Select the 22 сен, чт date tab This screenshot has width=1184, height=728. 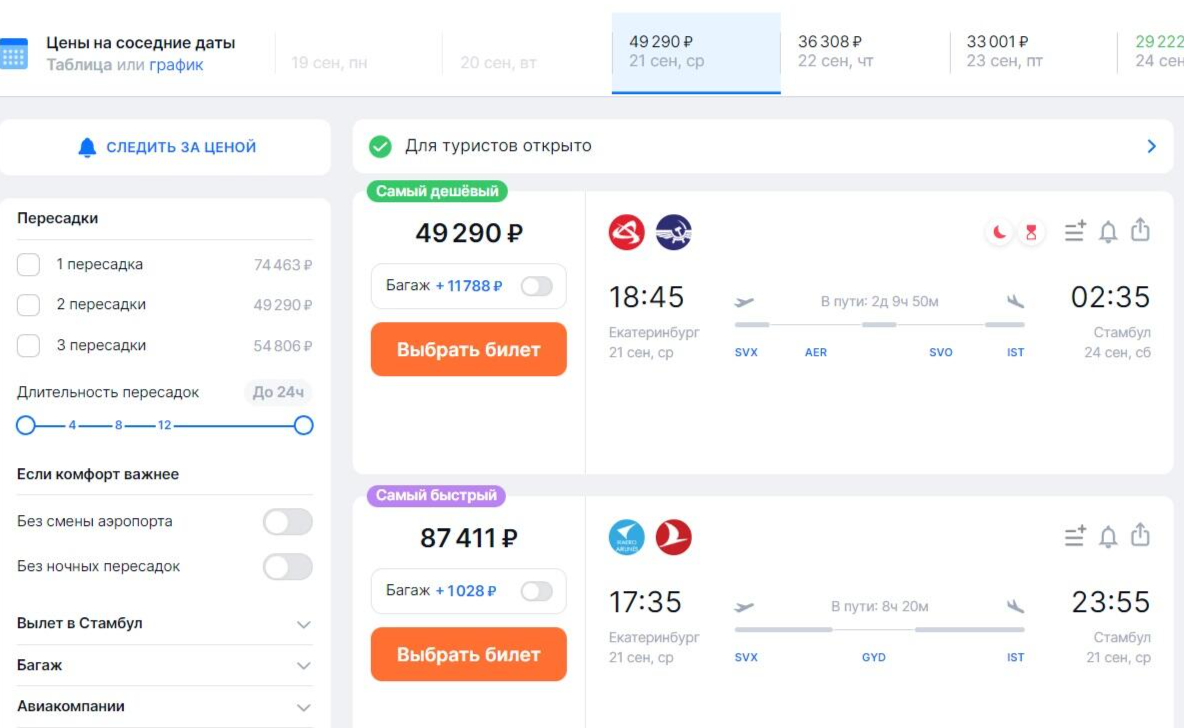pyautogui.click(x=864, y=52)
